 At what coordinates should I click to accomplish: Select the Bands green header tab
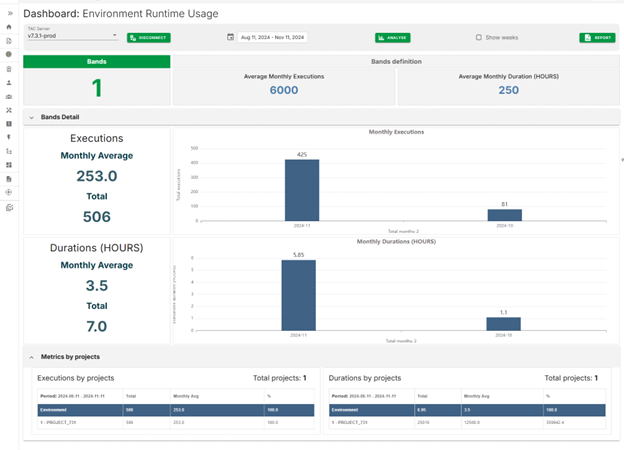(96, 61)
